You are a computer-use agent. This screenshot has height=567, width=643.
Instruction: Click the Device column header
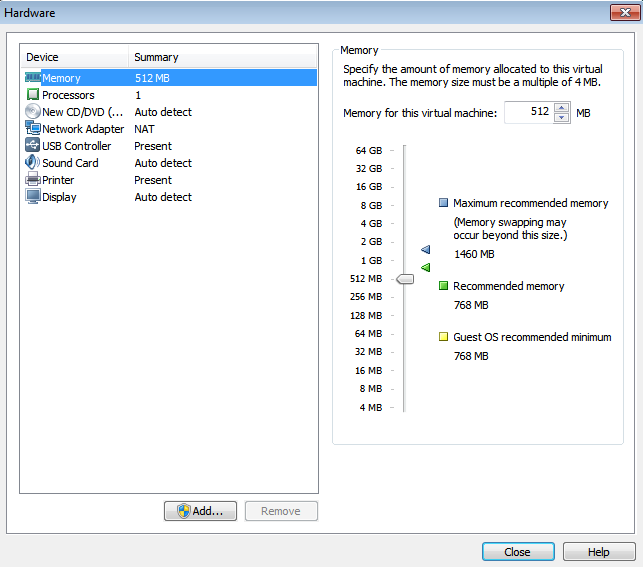(x=74, y=57)
